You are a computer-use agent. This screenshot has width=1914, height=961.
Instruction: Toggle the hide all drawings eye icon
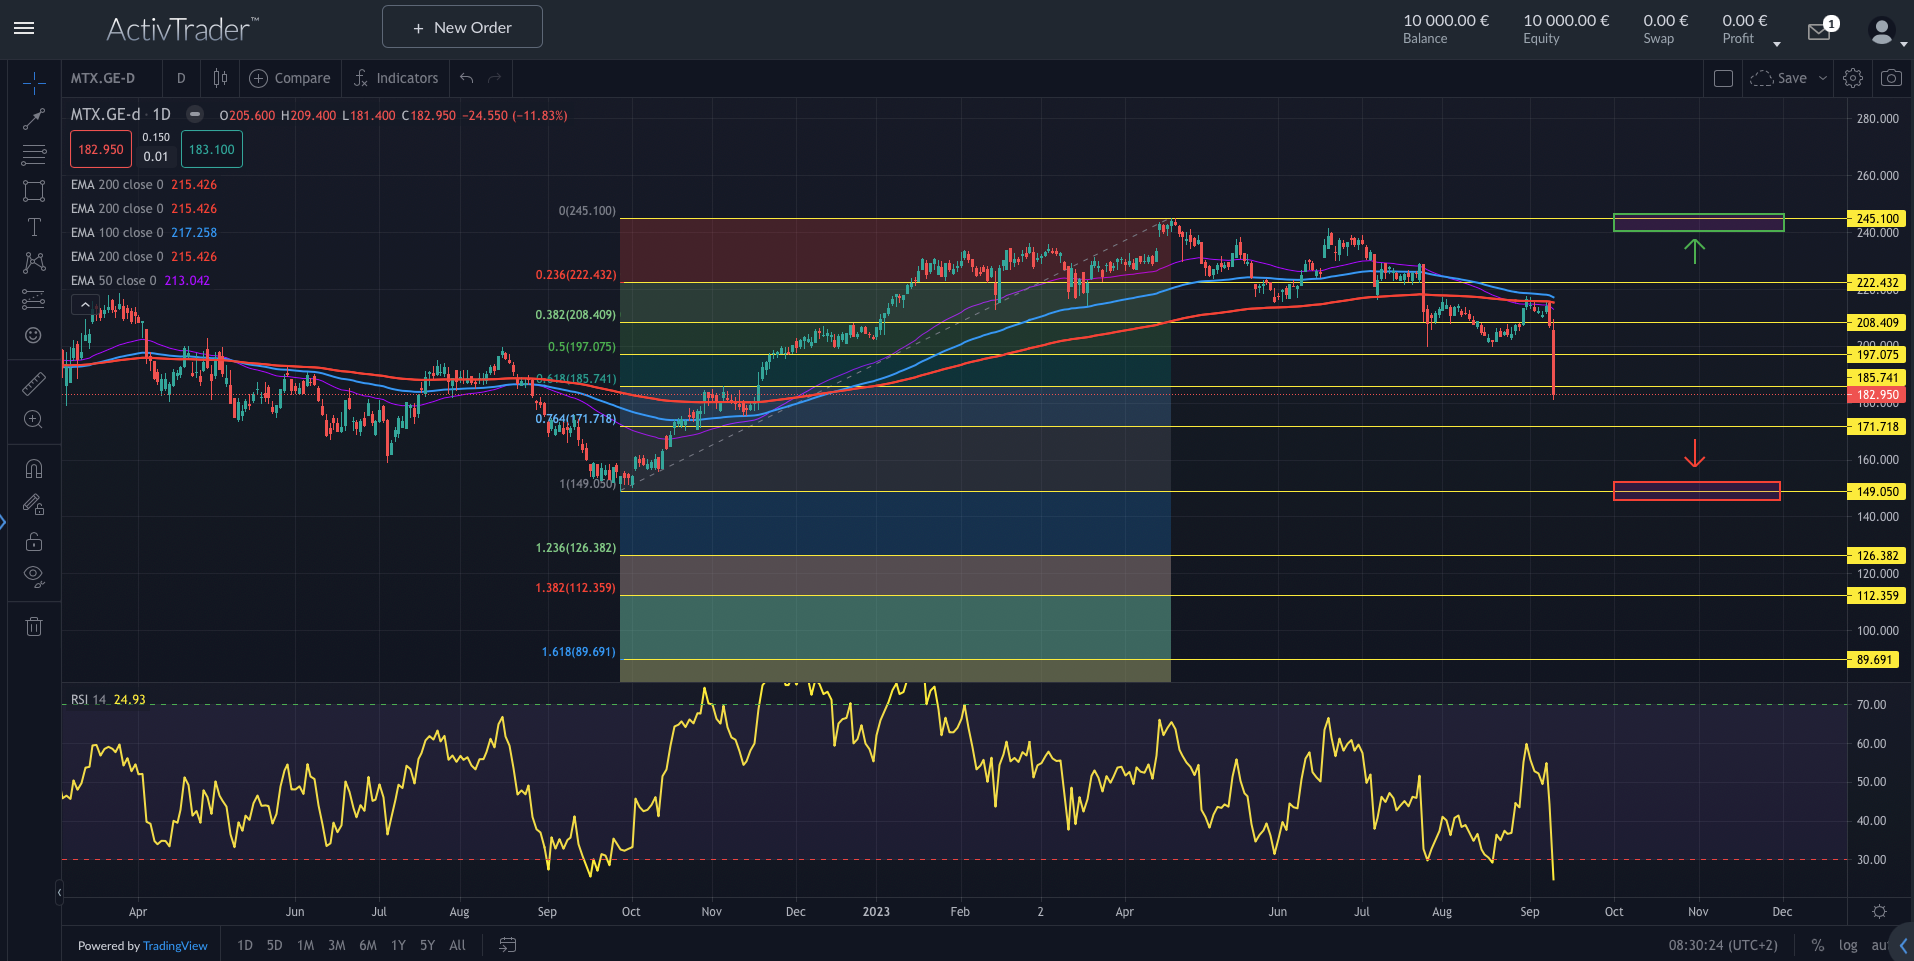[34, 575]
